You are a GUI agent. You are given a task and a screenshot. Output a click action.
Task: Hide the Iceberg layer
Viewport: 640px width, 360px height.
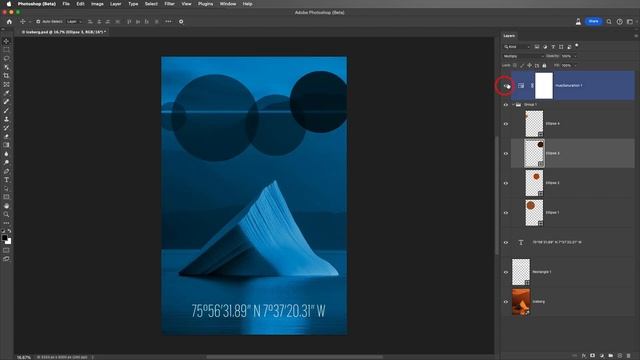tap(506, 302)
